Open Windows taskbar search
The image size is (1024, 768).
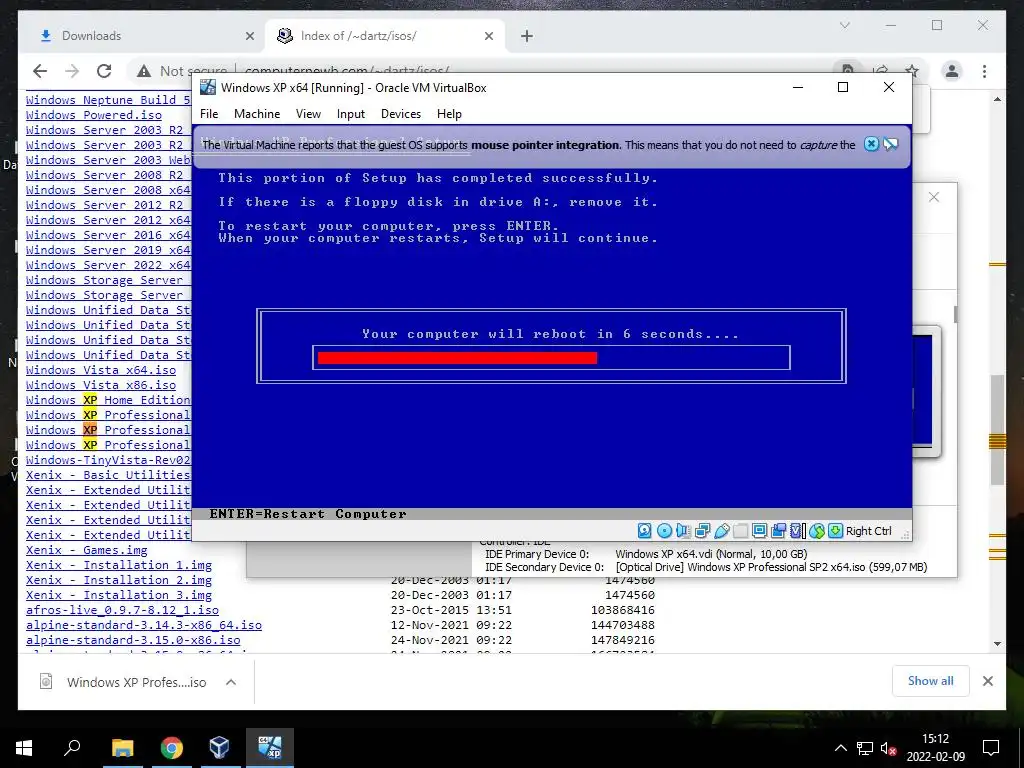pos(72,748)
